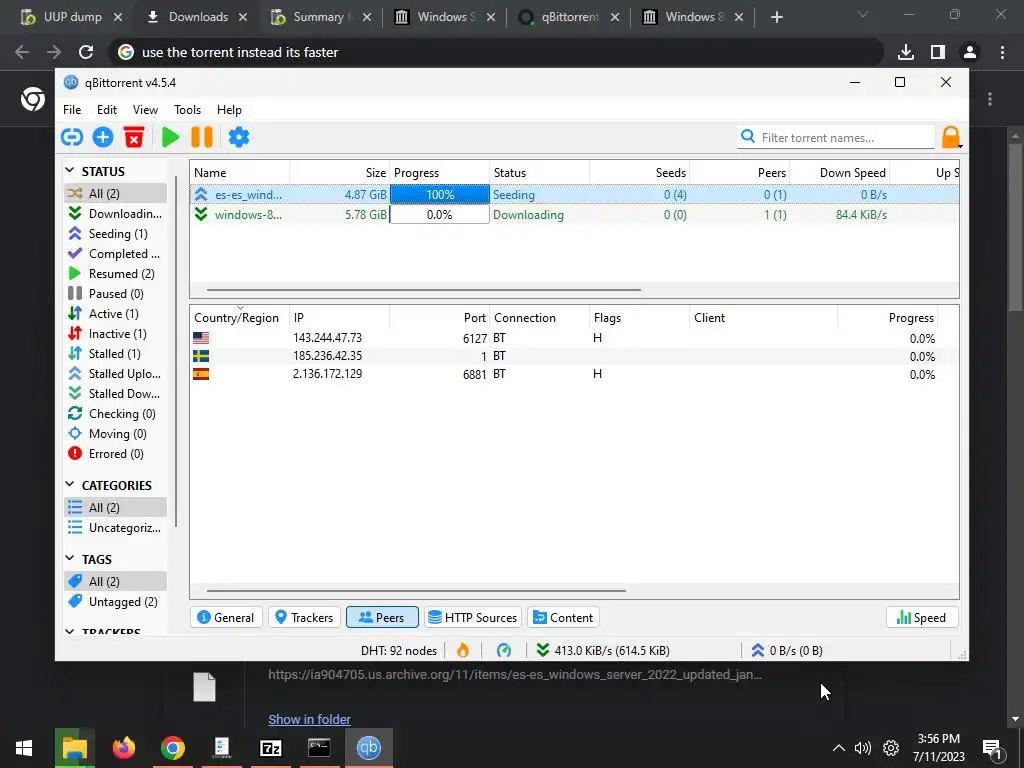
Task: Click the green Resume play icon
Action: (x=170, y=137)
